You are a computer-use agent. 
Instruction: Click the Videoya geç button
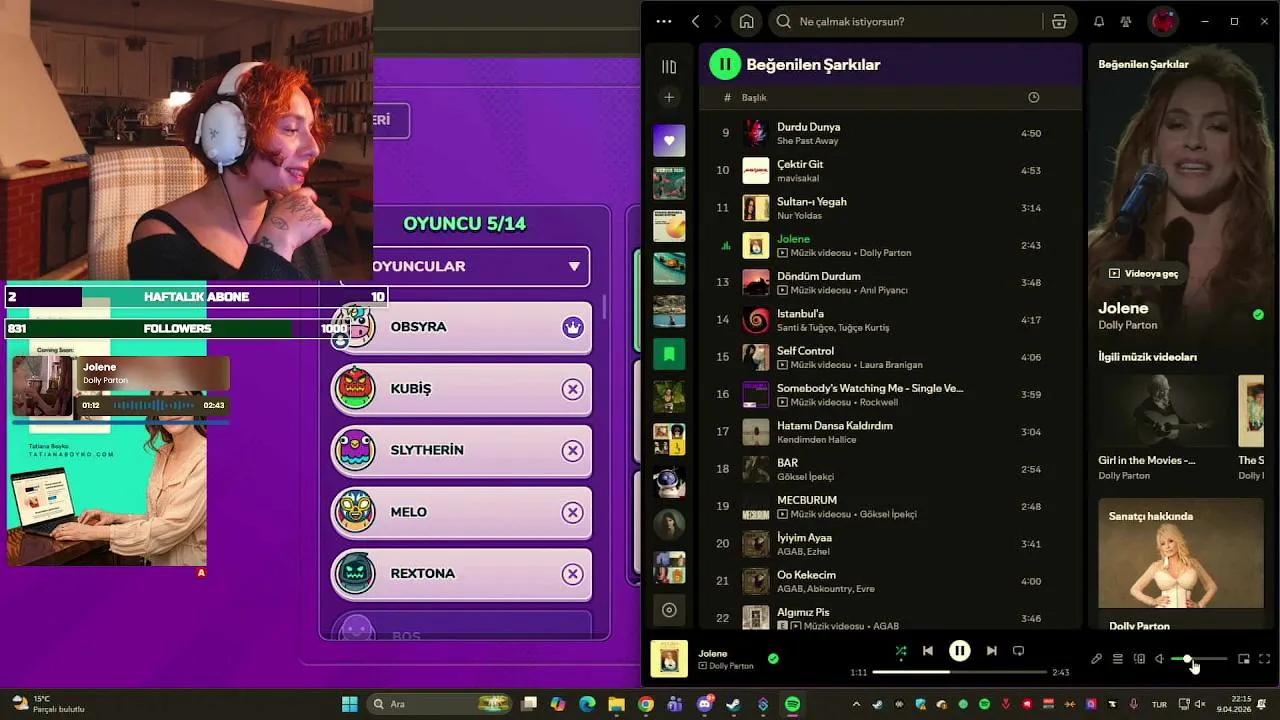[x=1143, y=273]
